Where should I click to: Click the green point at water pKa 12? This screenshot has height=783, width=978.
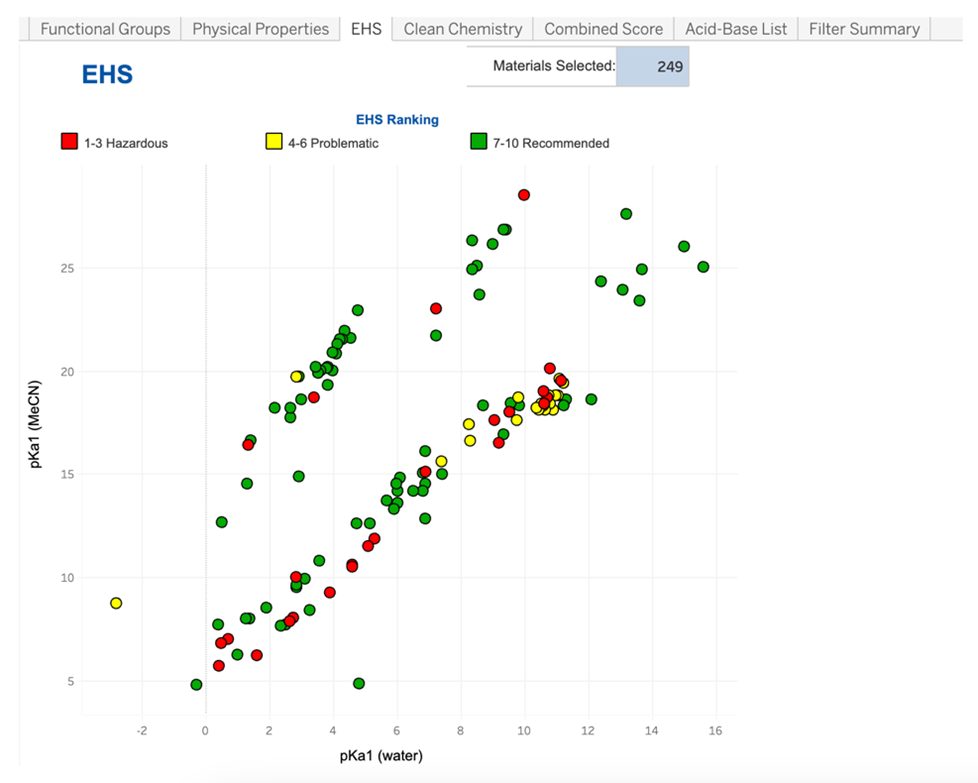(x=591, y=399)
